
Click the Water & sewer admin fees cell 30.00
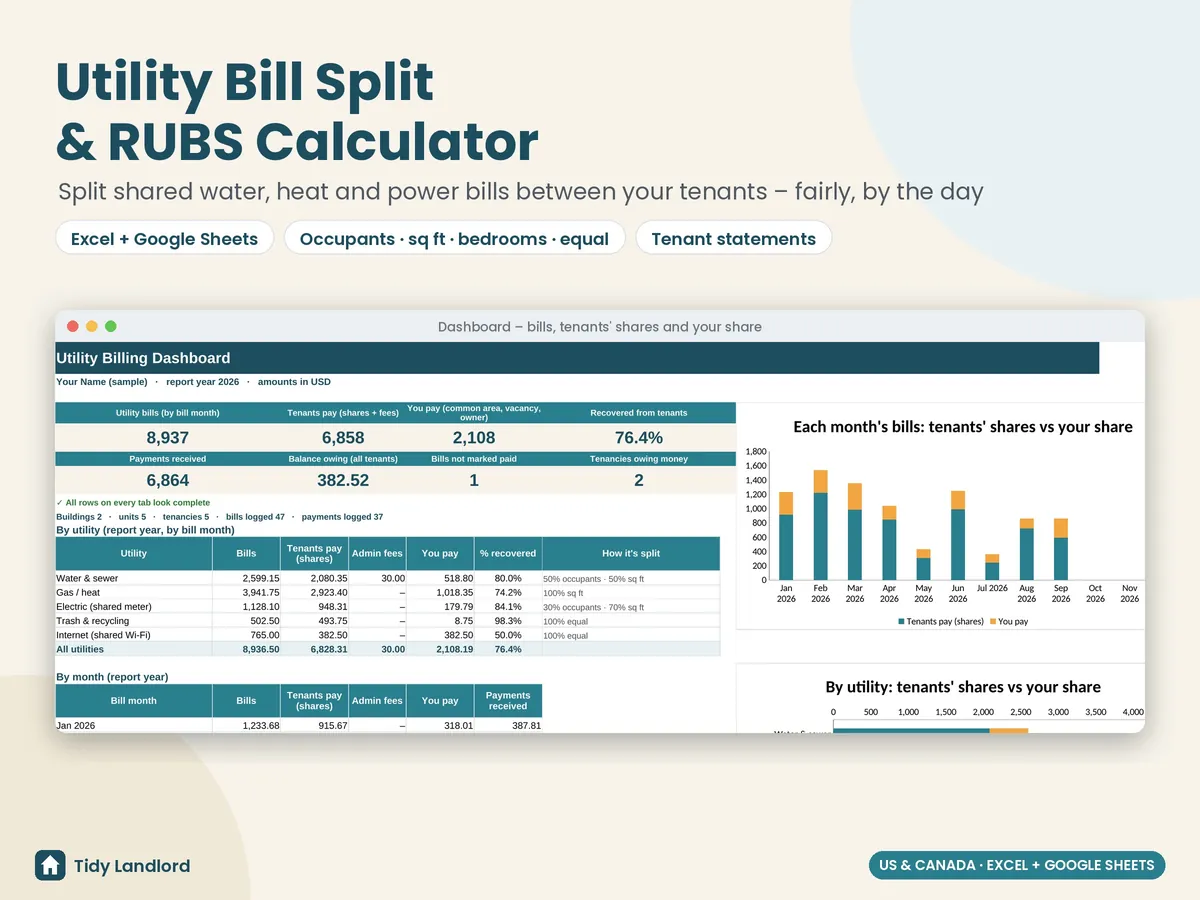coord(378,579)
